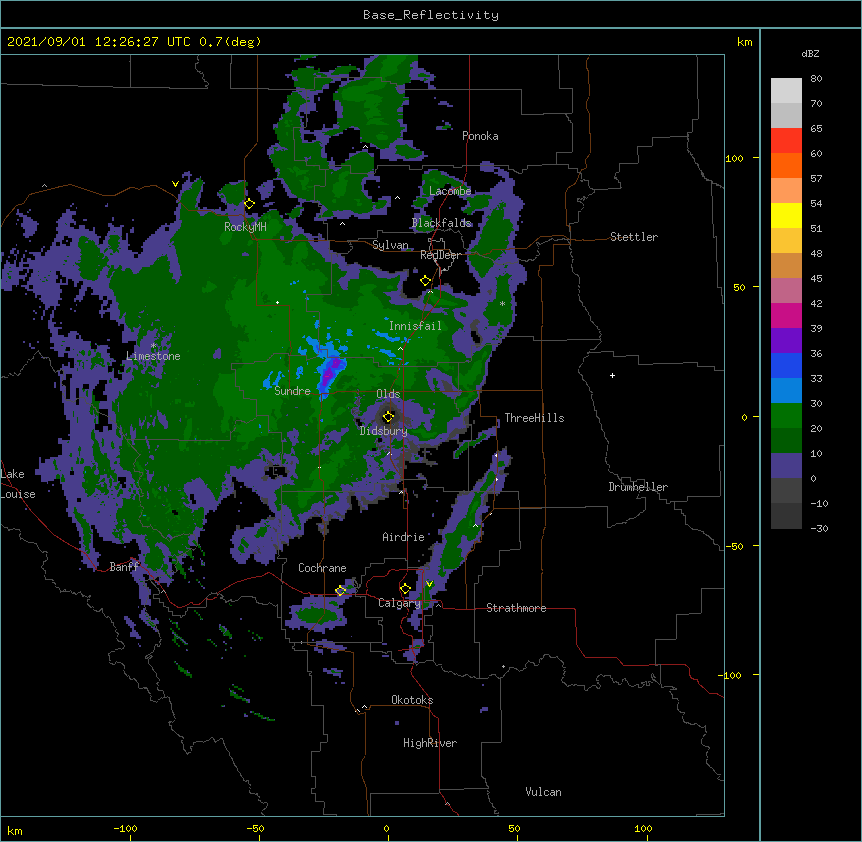Image resolution: width=862 pixels, height=842 pixels.
Task: Click the Base_Reflectivity title text
Action: click(x=431, y=15)
